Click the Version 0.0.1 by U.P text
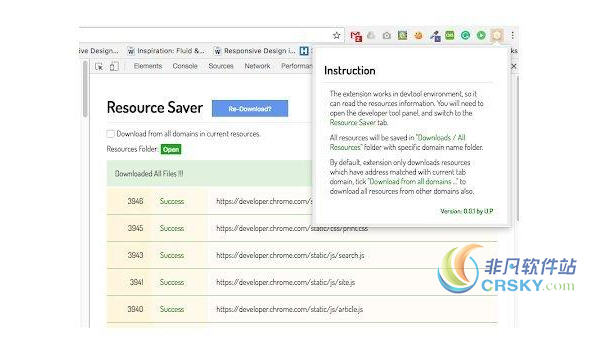Image resolution: width=592 pixels, height=361 pixels. click(x=467, y=211)
